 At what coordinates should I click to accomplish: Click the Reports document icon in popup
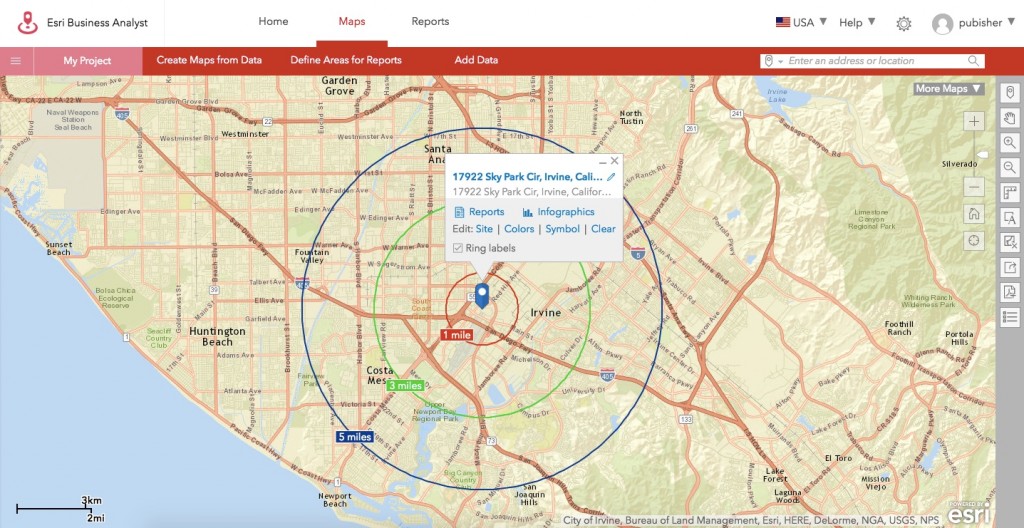coord(459,212)
